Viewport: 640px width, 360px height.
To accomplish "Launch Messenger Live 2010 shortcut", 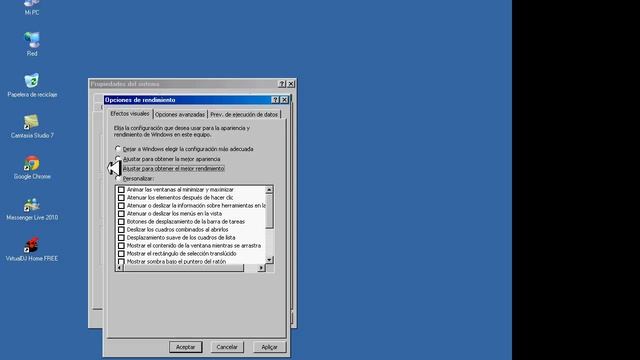I will [32, 208].
